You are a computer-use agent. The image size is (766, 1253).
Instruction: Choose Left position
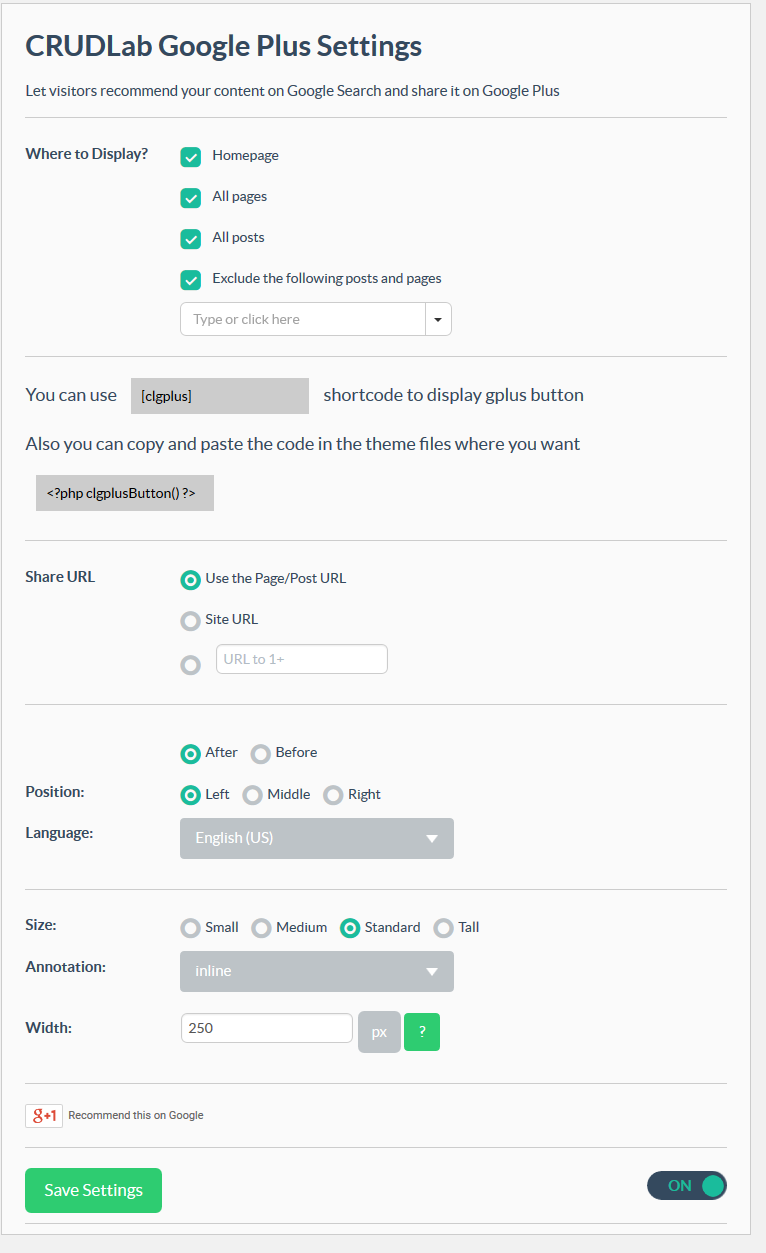pos(190,795)
